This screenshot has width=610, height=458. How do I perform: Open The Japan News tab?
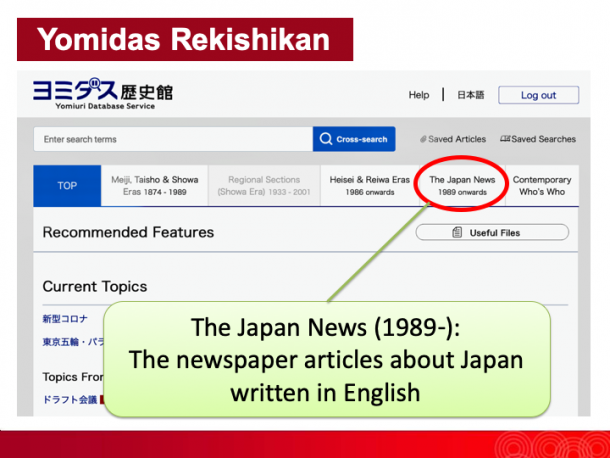(x=462, y=186)
